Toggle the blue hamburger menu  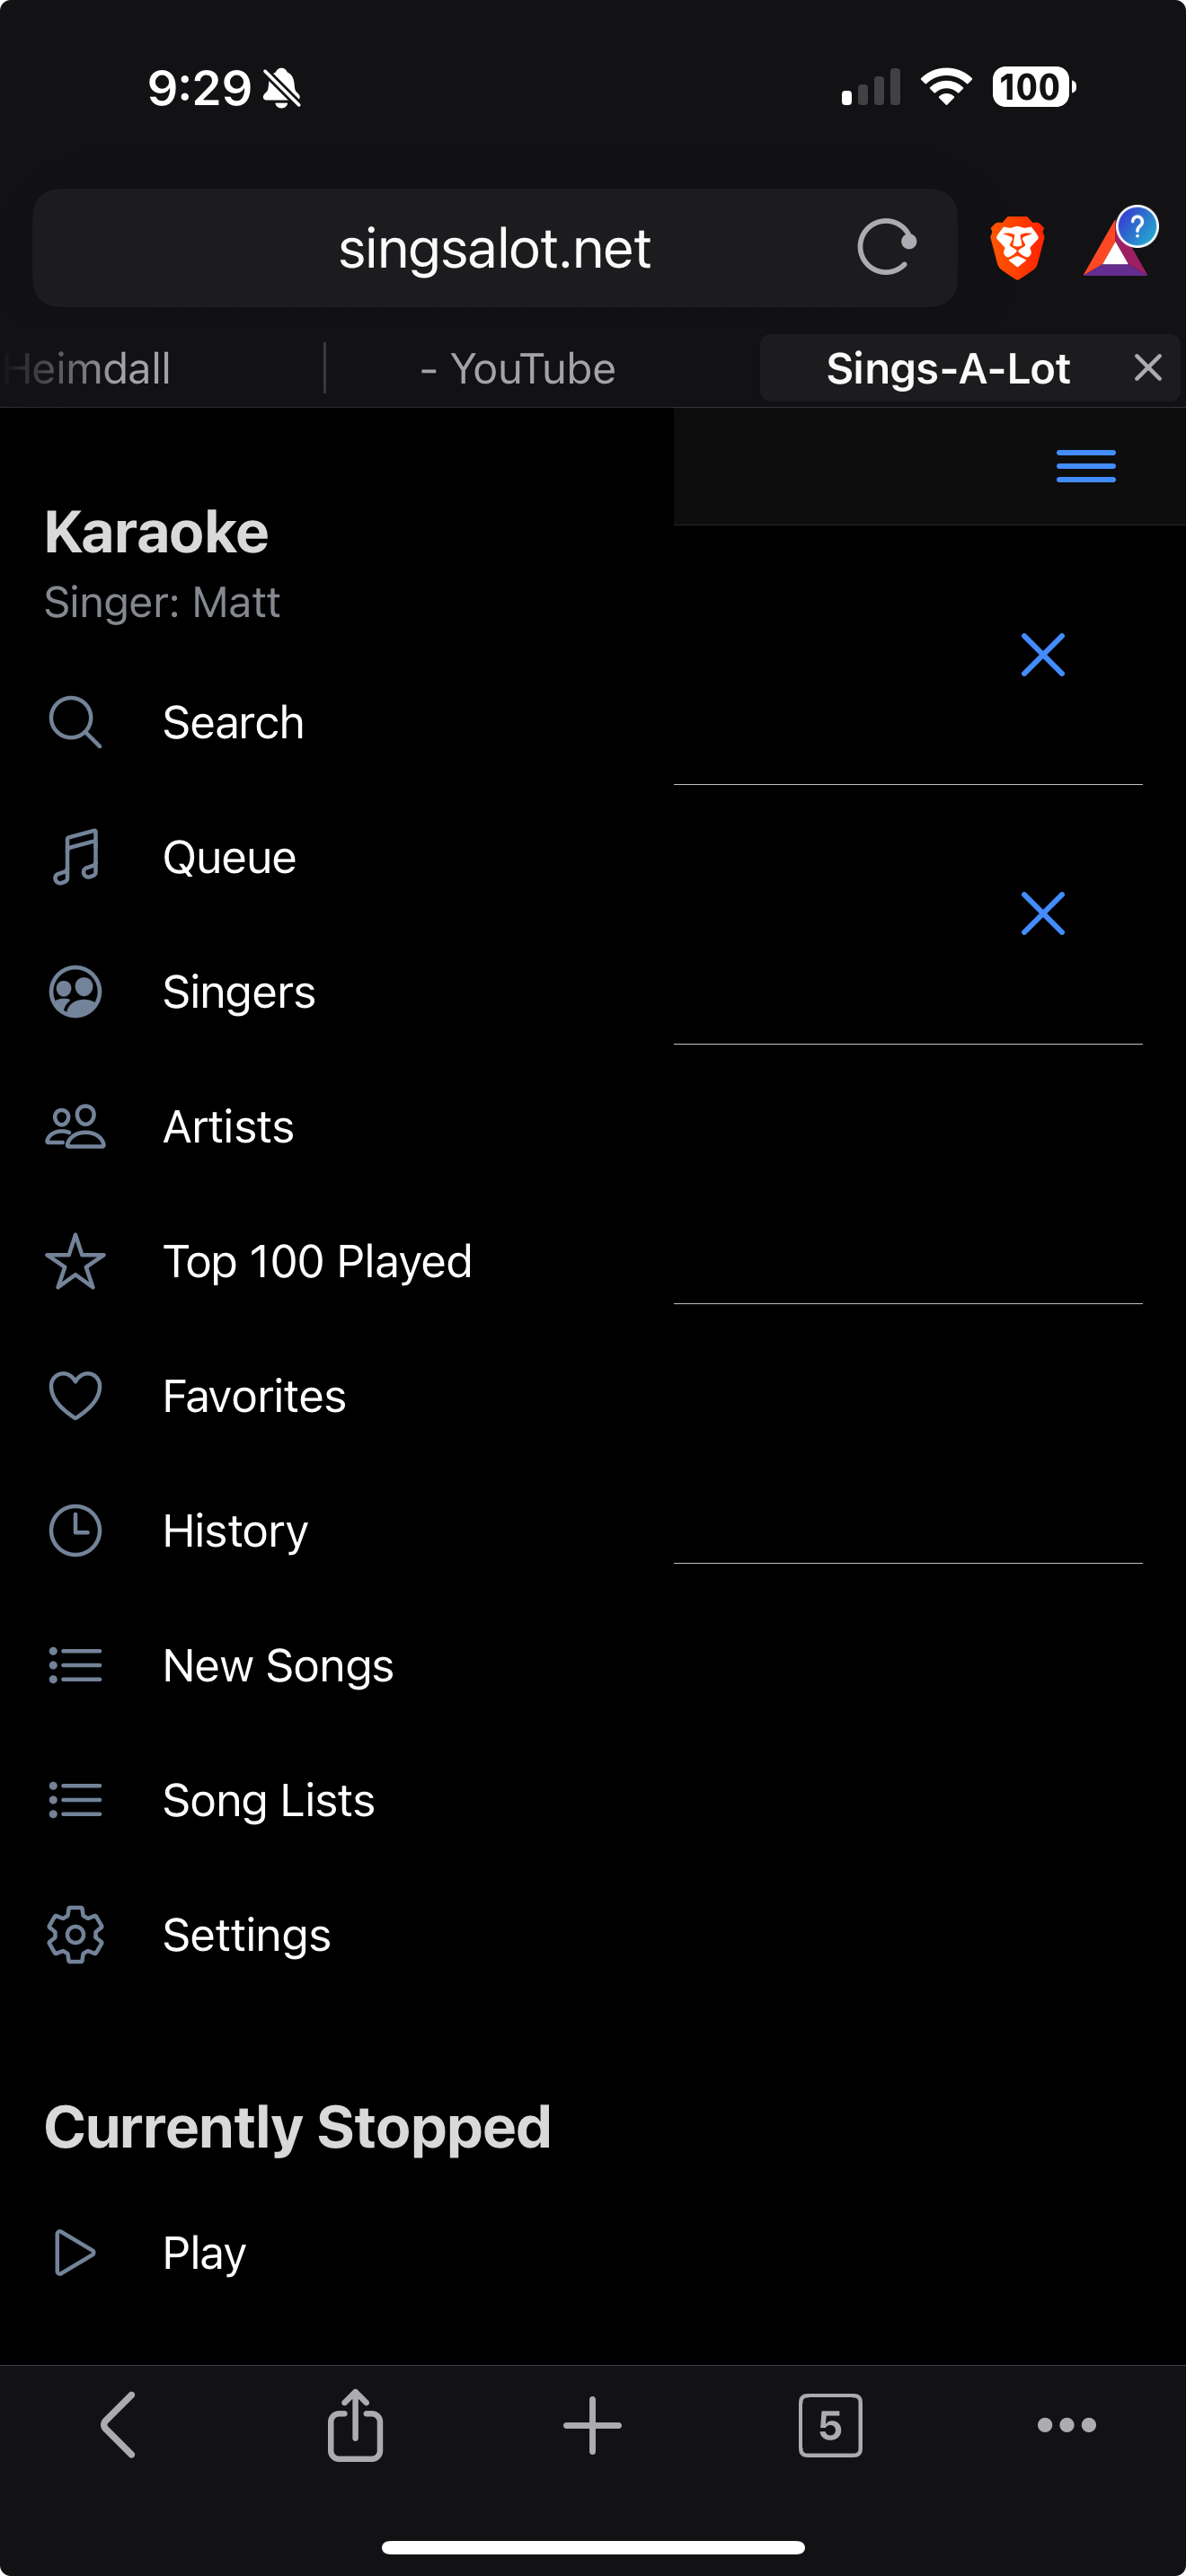click(x=1085, y=466)
